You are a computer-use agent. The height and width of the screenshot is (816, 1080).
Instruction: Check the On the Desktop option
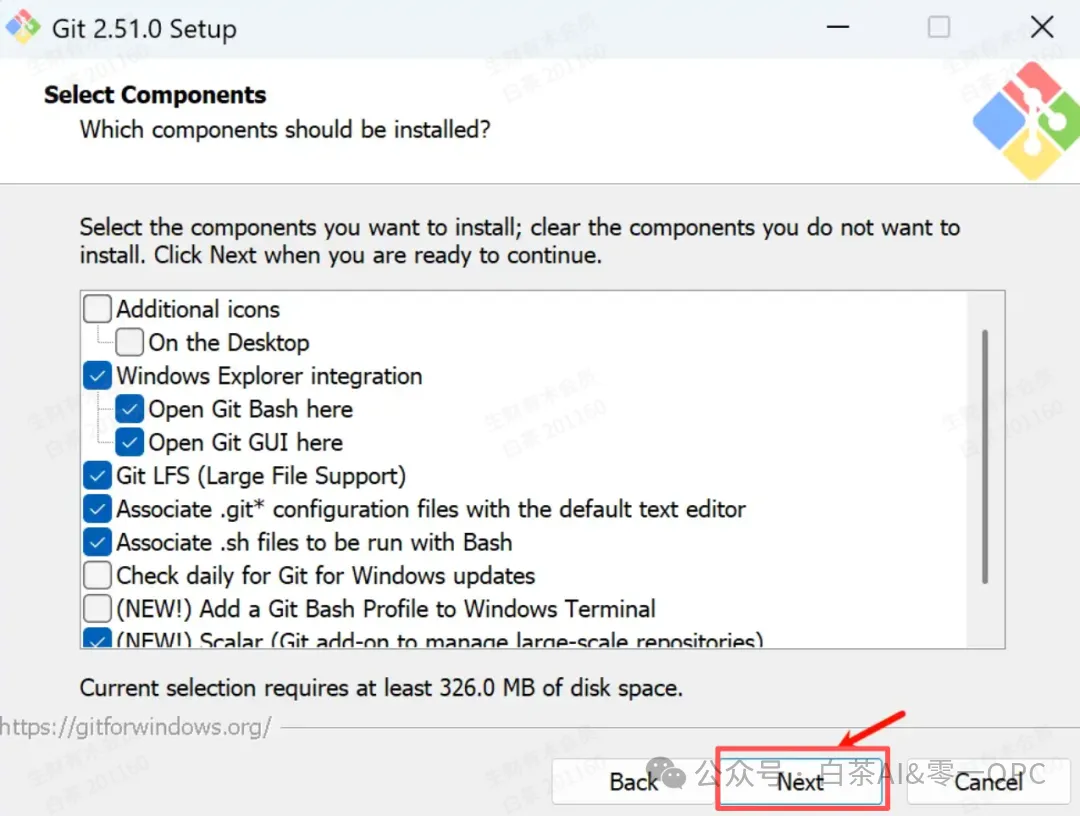129,342
